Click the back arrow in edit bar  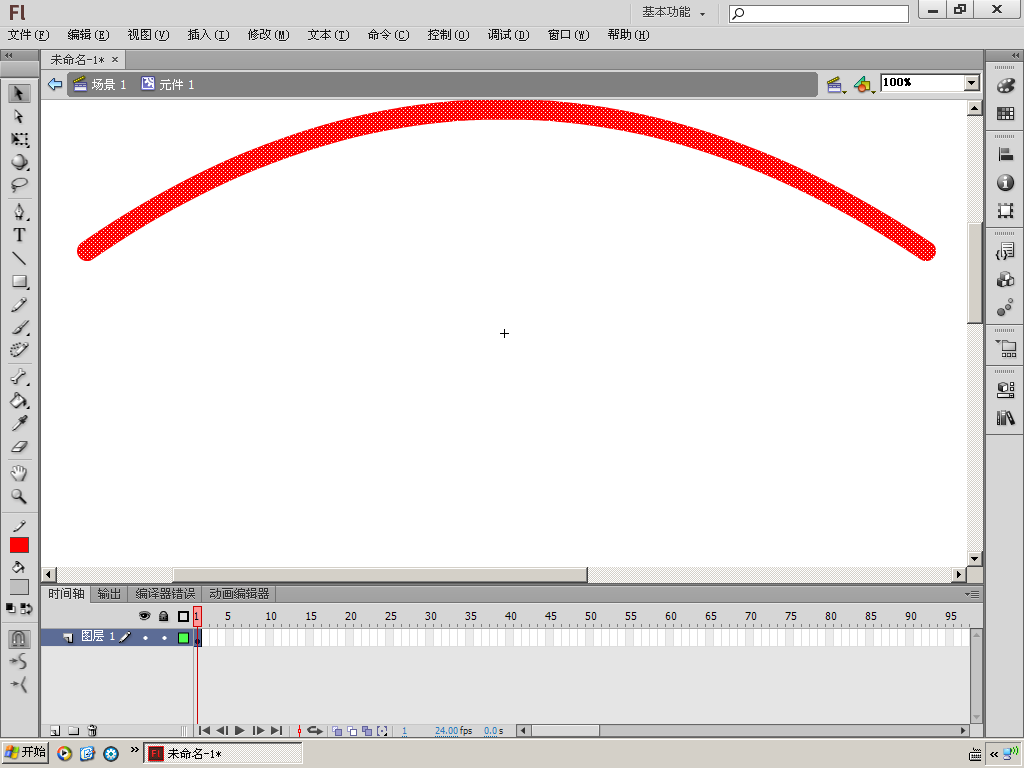(x=55, y=84)
